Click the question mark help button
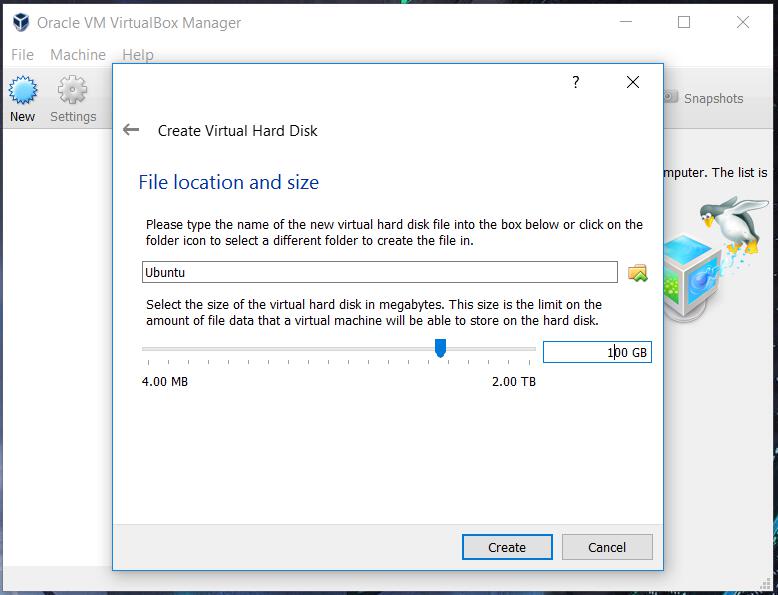Screen dimensions: 778x595 click(576, 82)
